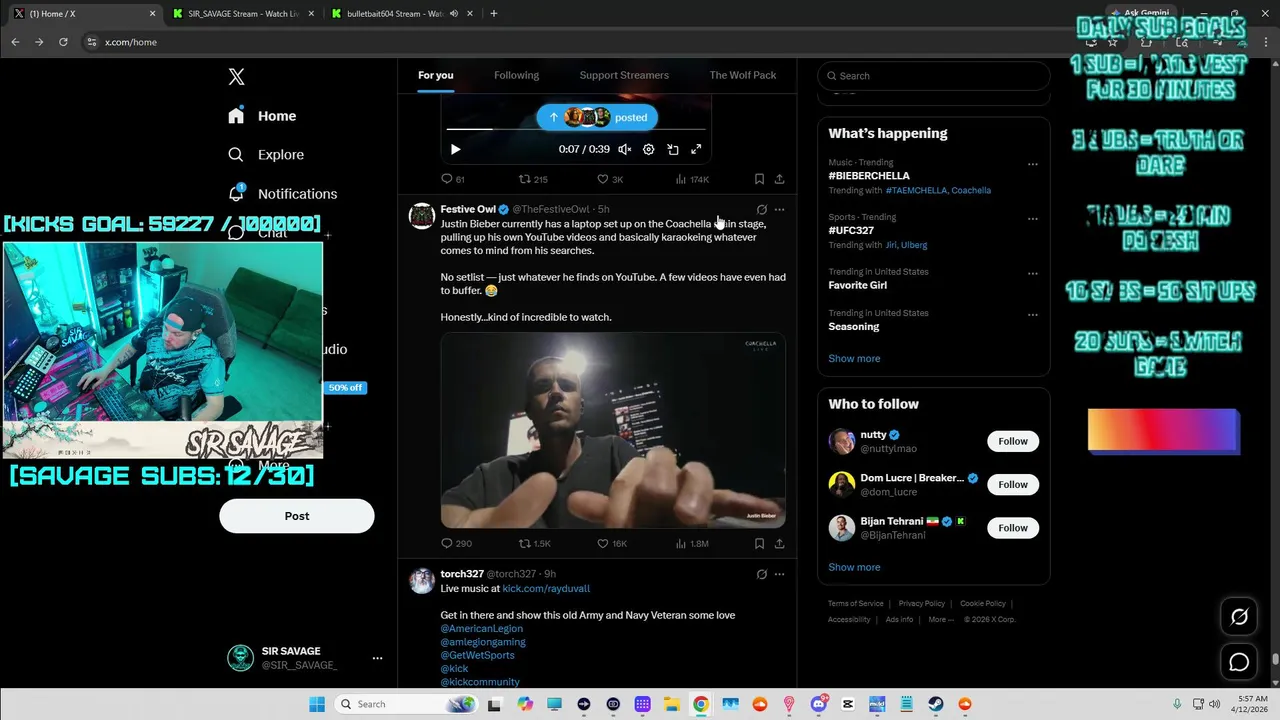
Task: Click the new posts 'posted' pill
Action: pos(597,117)
